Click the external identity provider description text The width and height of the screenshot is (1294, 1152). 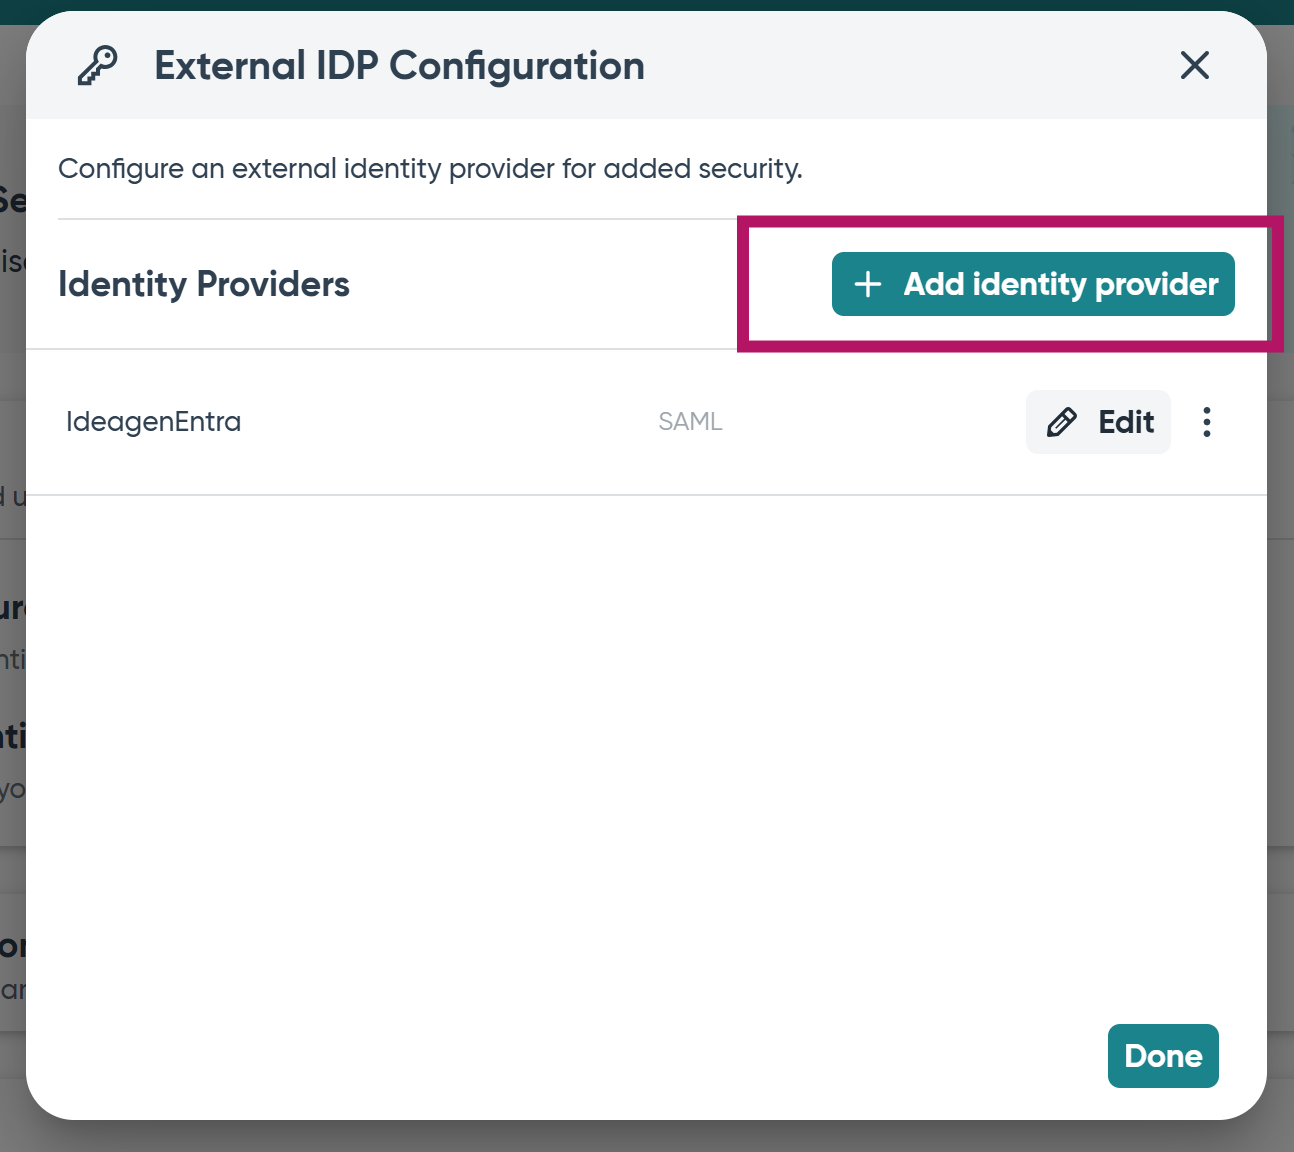coord(430,168)
